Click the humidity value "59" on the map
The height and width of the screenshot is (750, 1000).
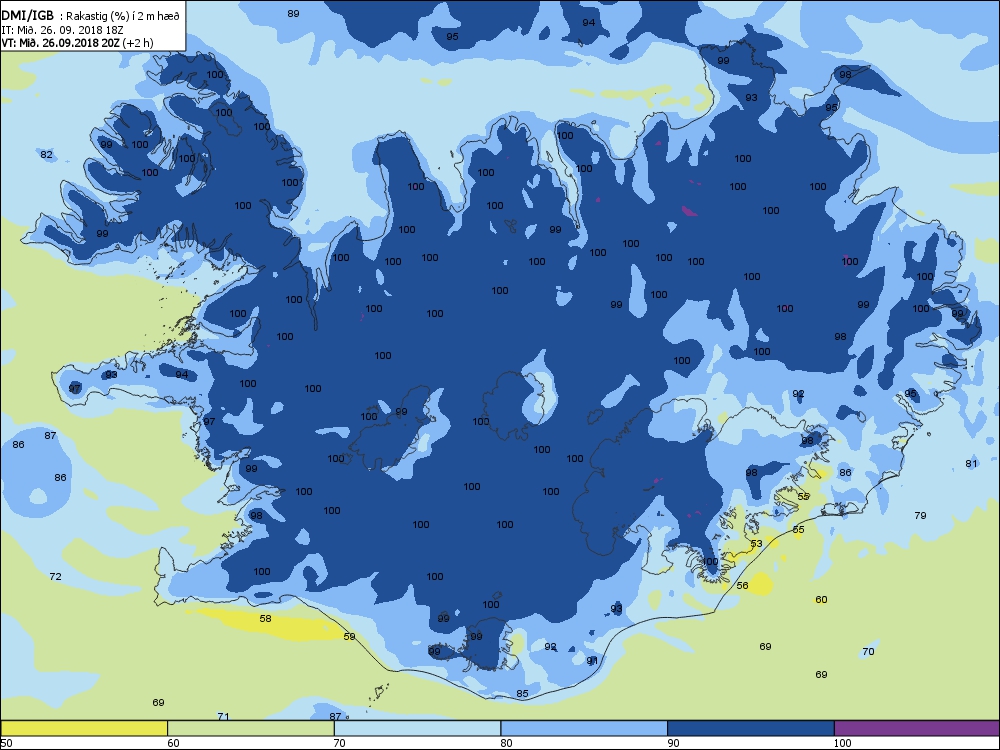pyautogui.click(x=349, y=636)
